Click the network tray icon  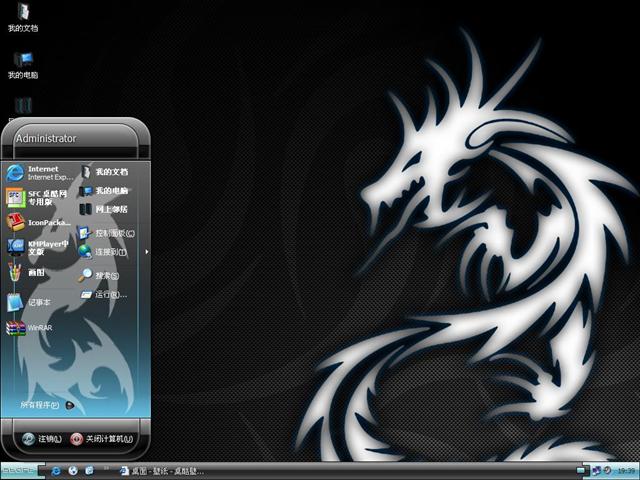point(597,471)
